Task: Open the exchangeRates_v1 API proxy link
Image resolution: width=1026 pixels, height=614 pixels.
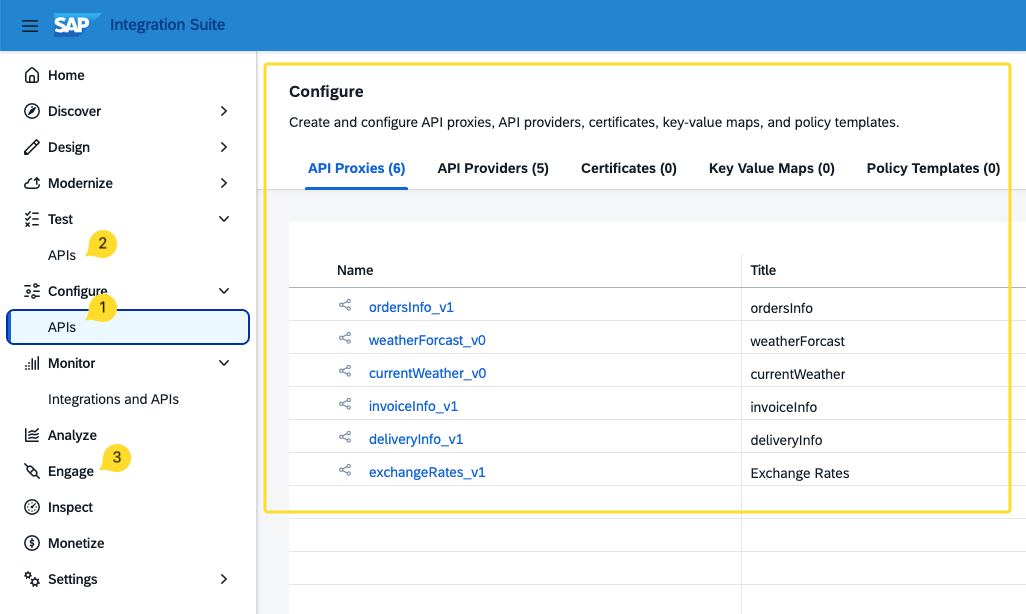Action: (x=427, y=473)
